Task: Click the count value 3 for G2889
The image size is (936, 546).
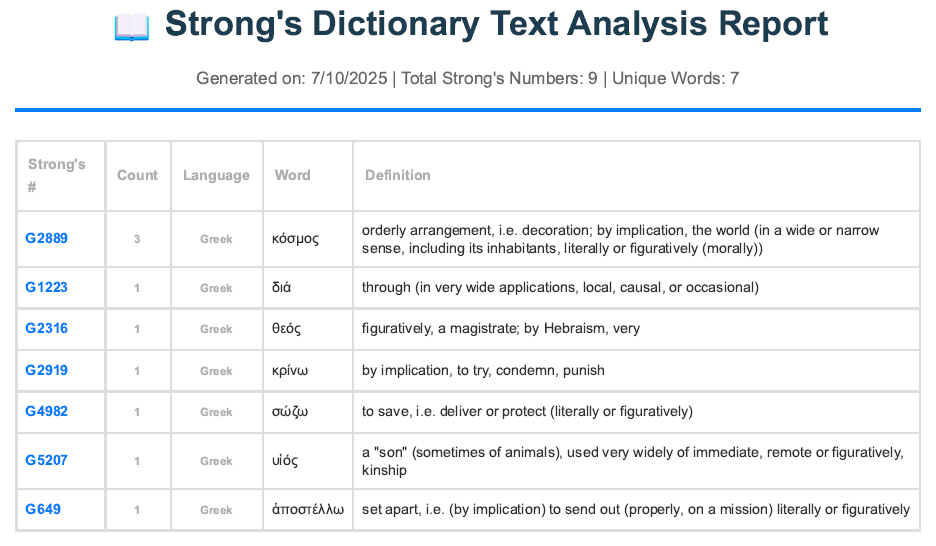Action: [137, 240]
